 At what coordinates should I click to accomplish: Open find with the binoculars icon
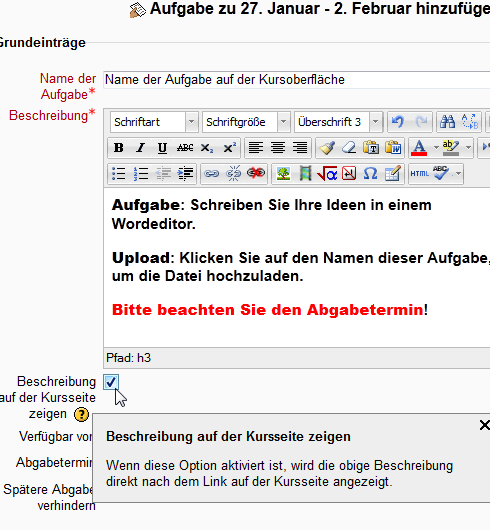[x=447, y=122]
